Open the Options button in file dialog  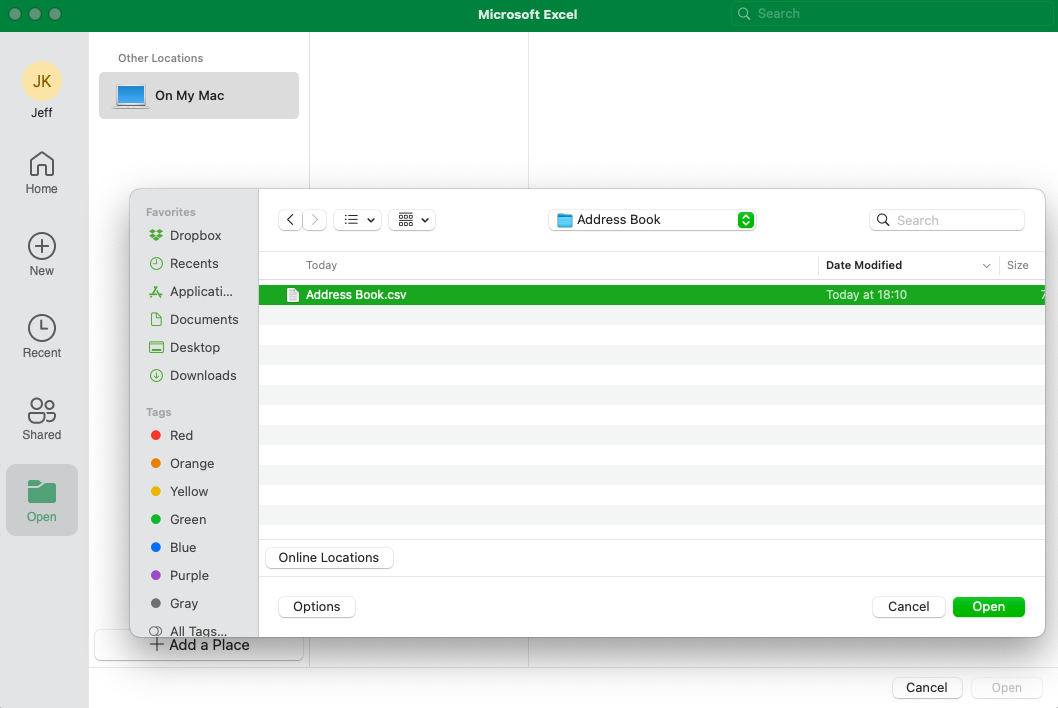coord(316,607)
